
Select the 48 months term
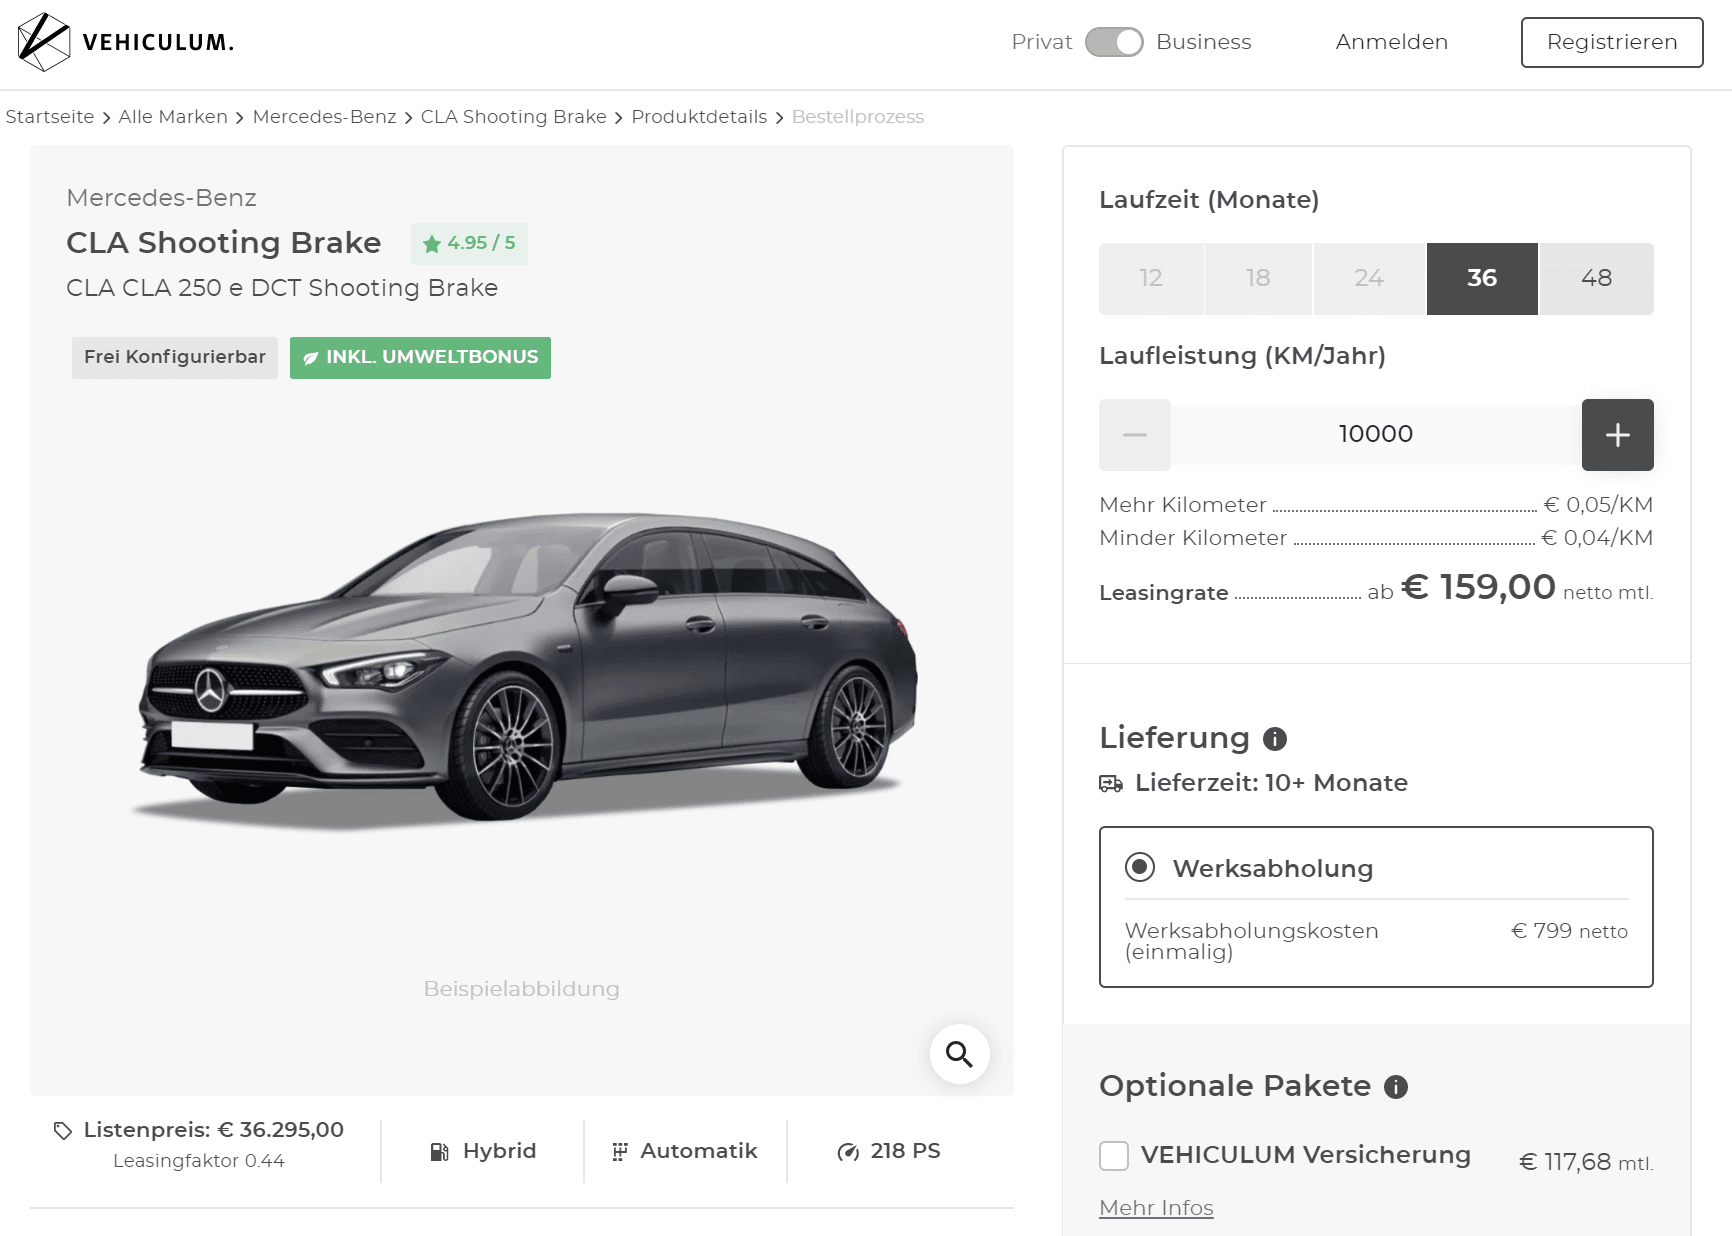tap(1596, 279)
